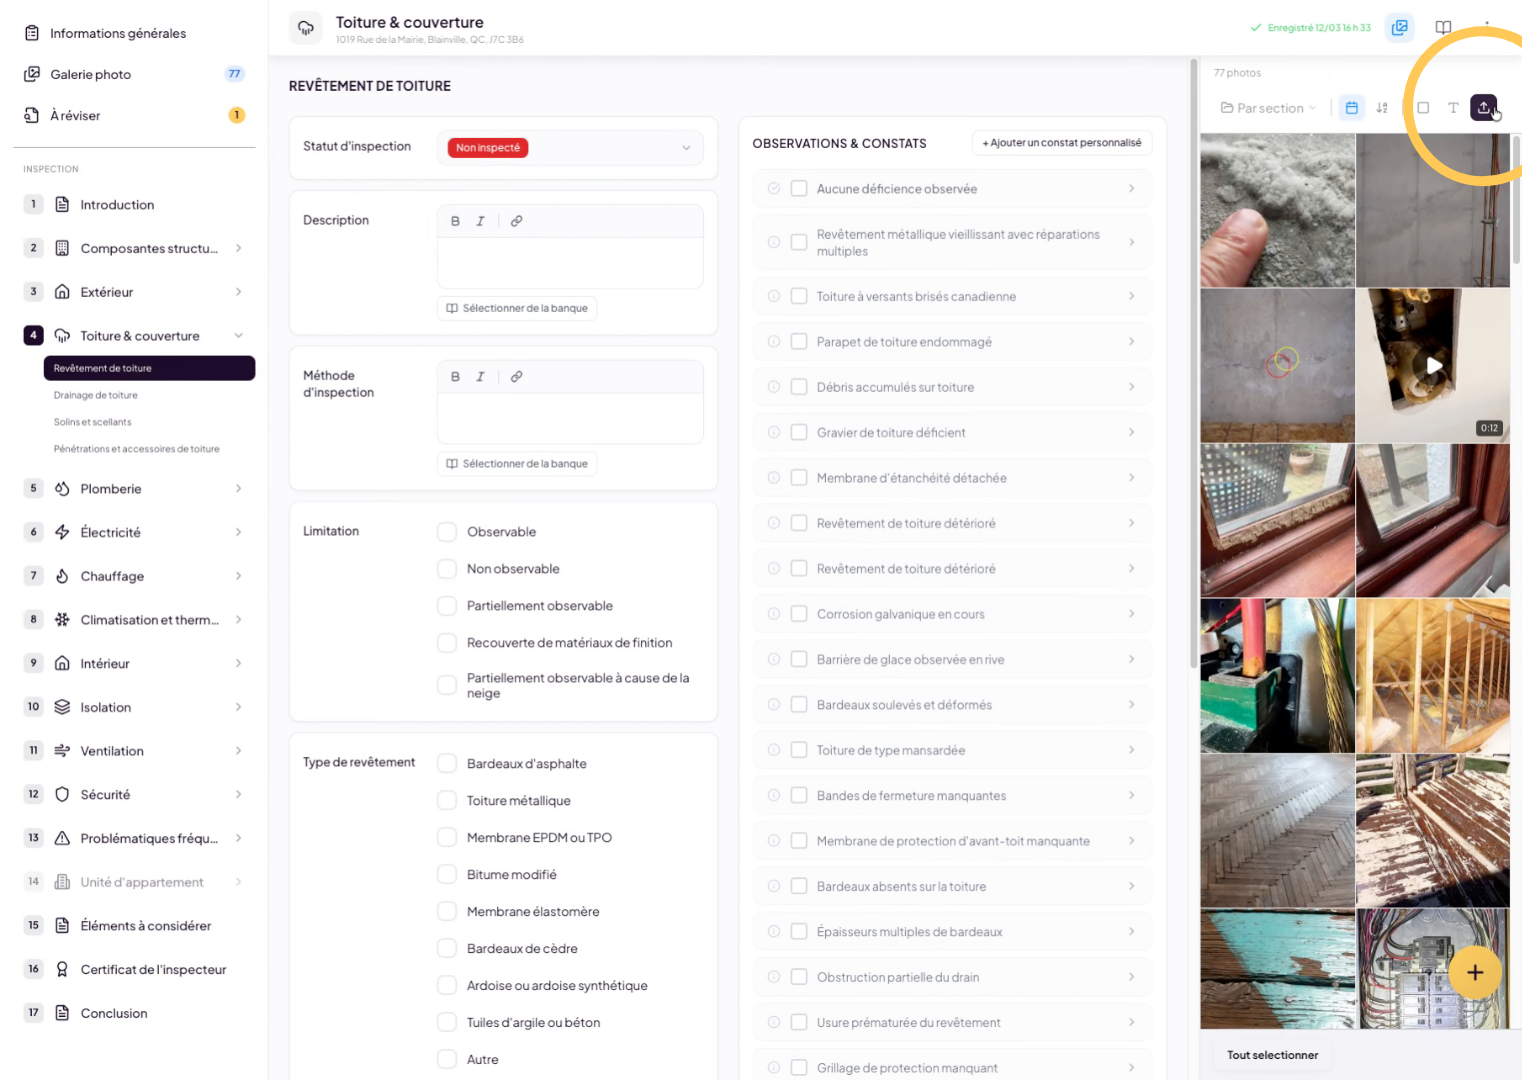Toggle the photo gallery panel icon
1522x1080 pixels.
pyautogui.click(x=1400, y=28)
